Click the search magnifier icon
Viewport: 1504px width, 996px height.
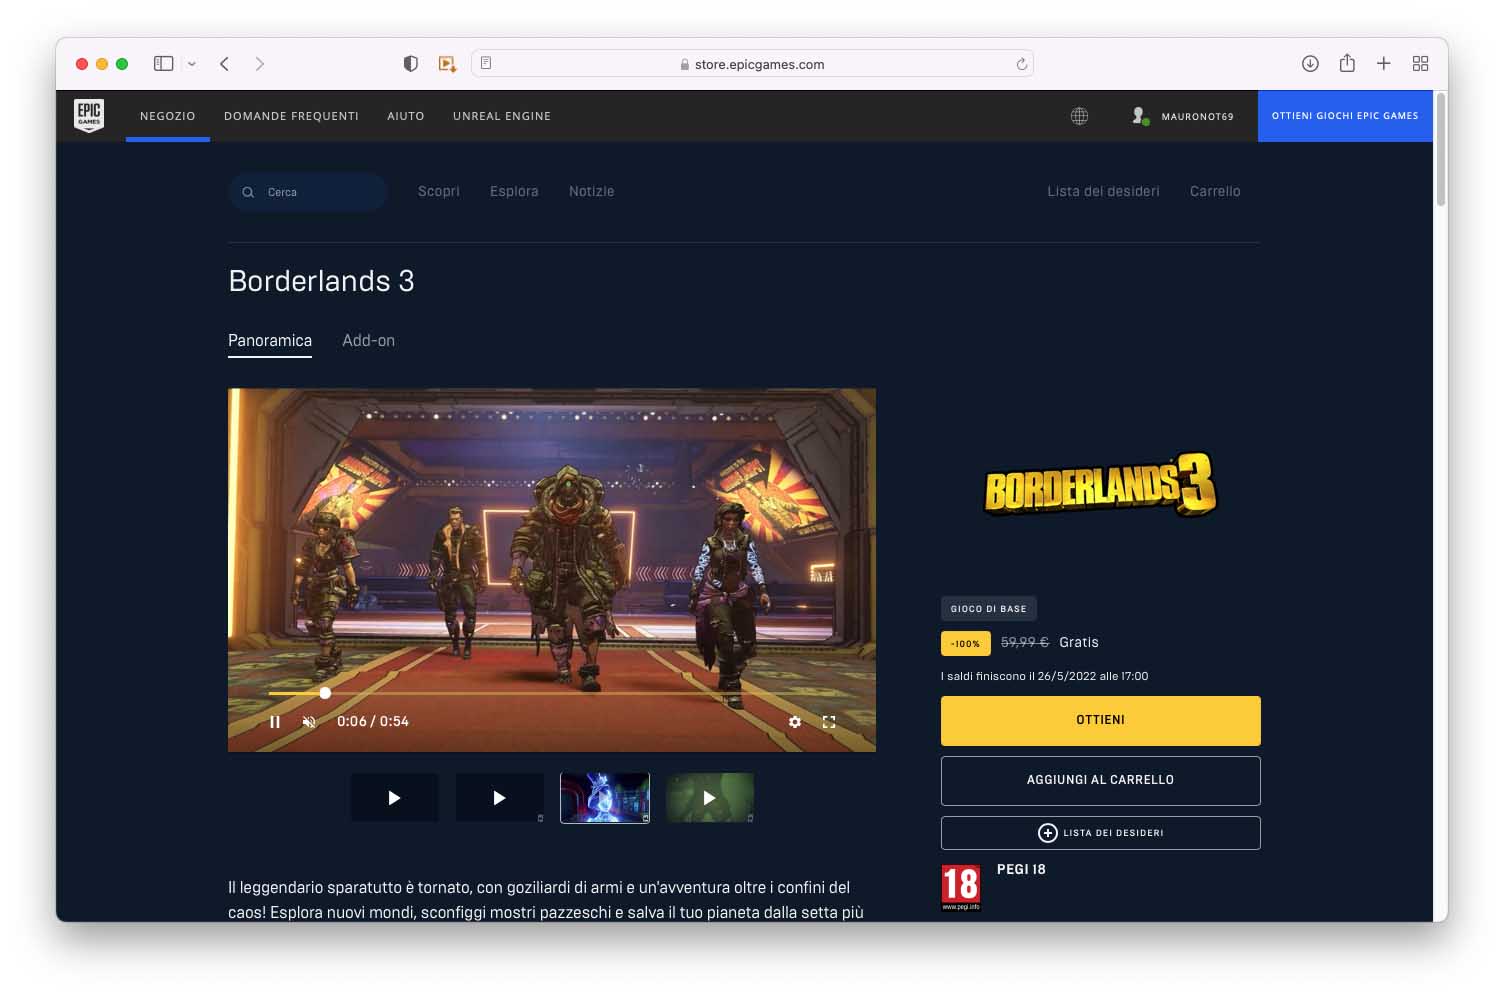248,192
